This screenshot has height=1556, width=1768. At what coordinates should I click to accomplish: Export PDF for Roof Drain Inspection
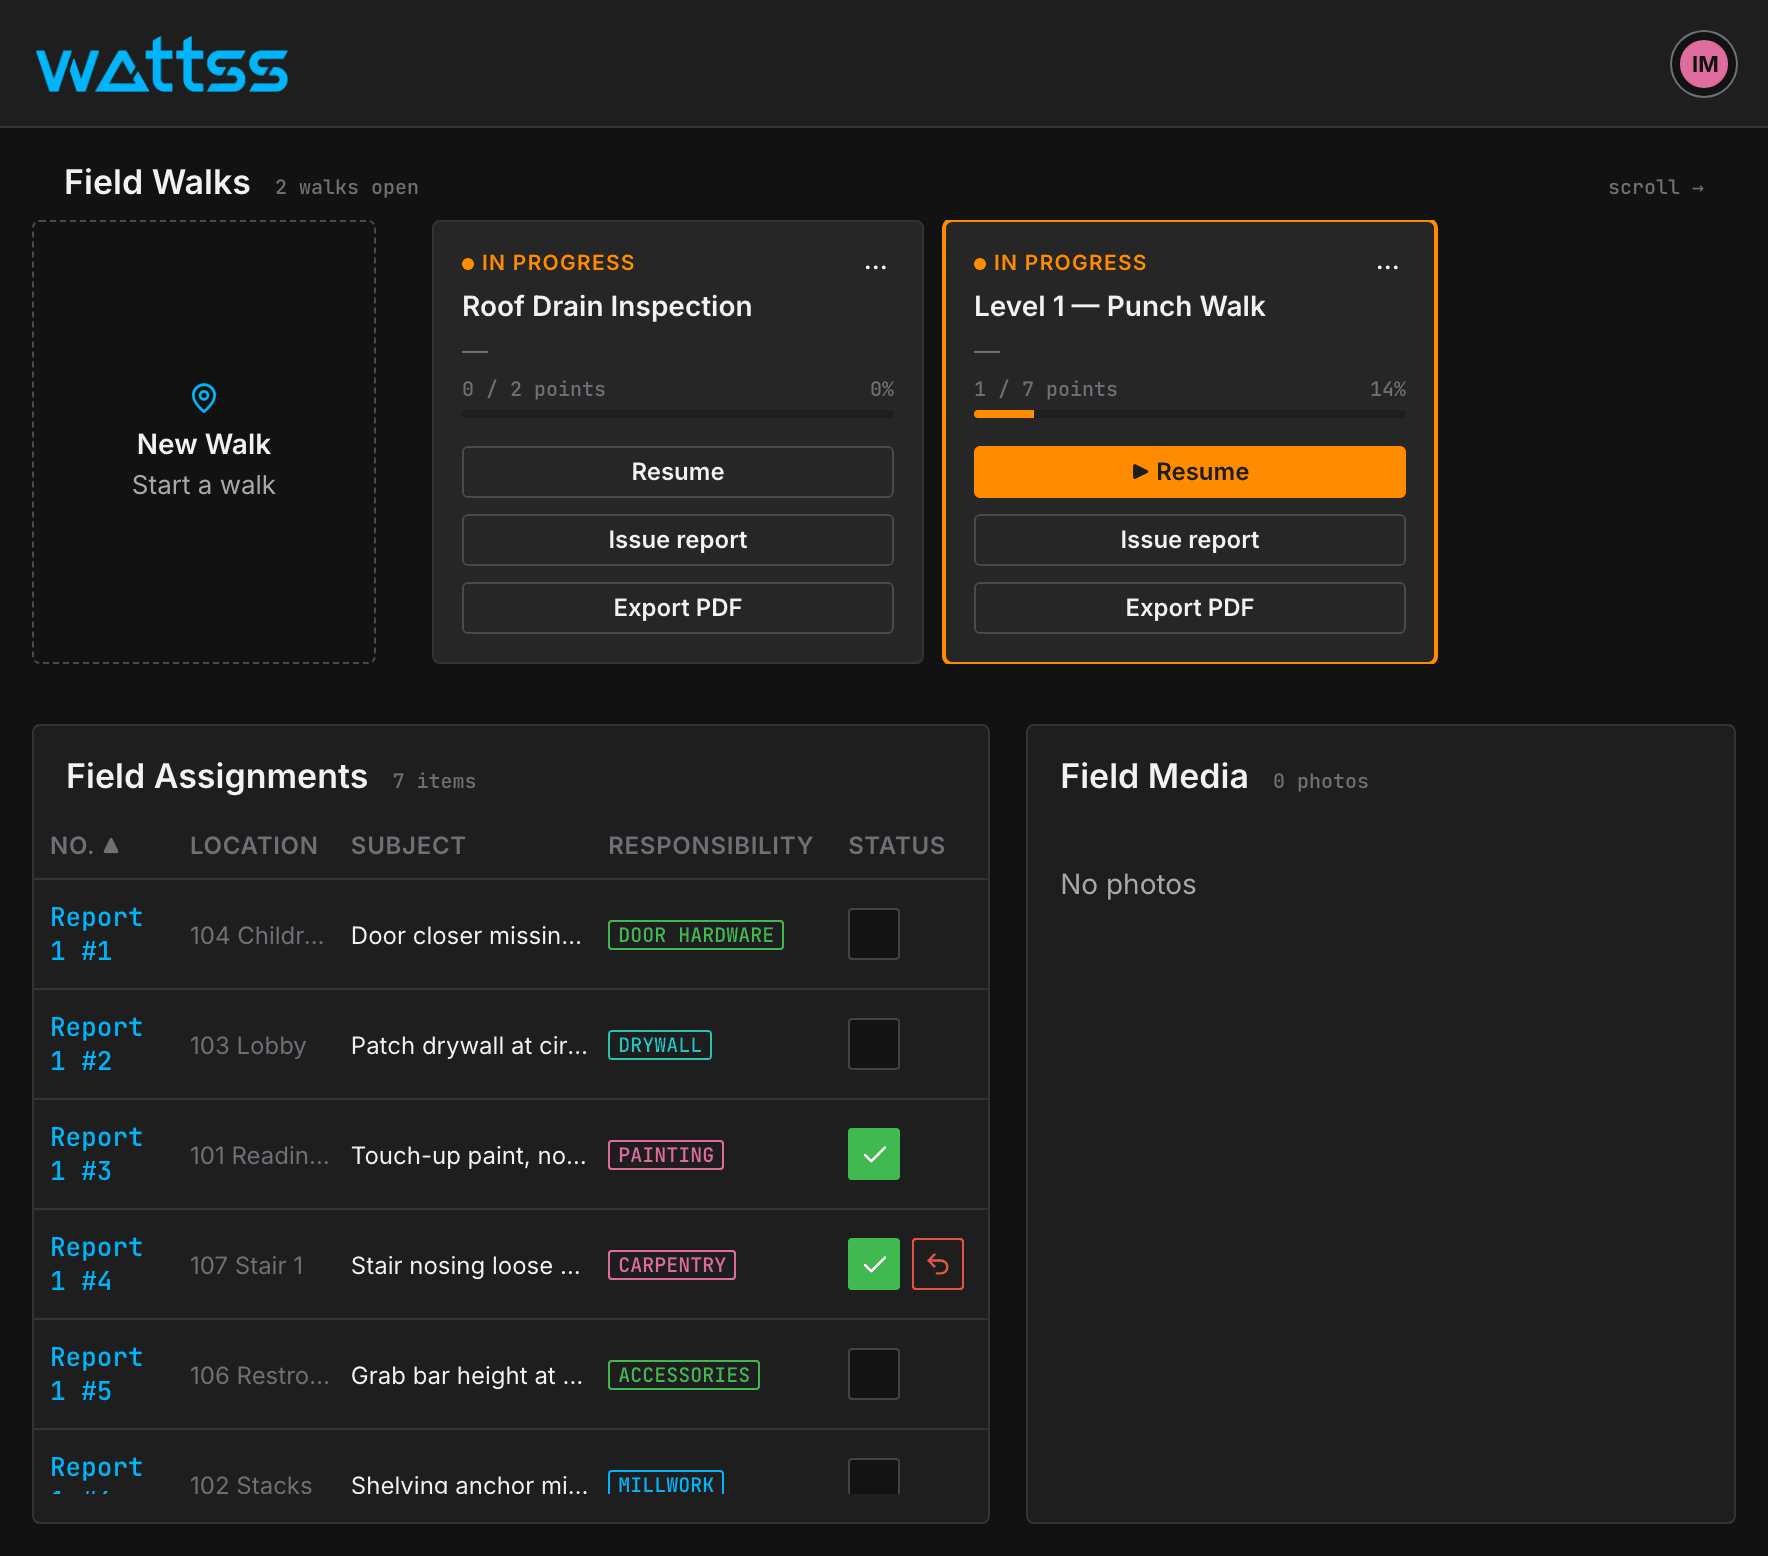[x=678, y=608]
